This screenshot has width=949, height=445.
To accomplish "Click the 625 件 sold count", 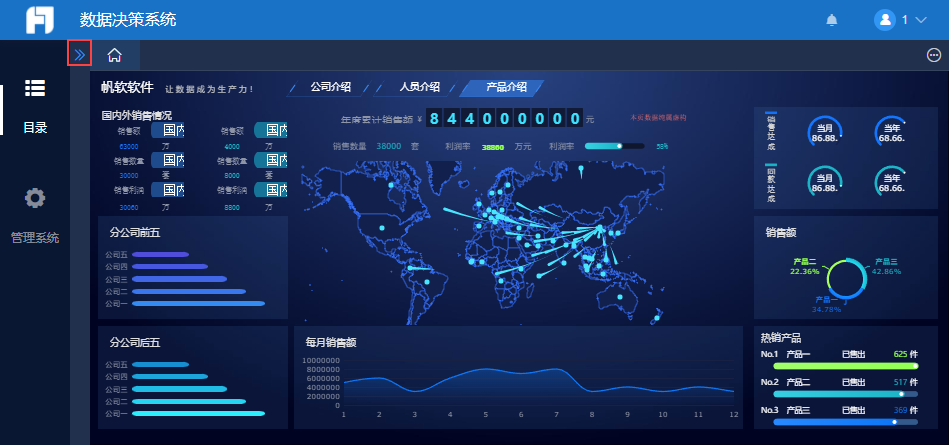I will (905, 354).
